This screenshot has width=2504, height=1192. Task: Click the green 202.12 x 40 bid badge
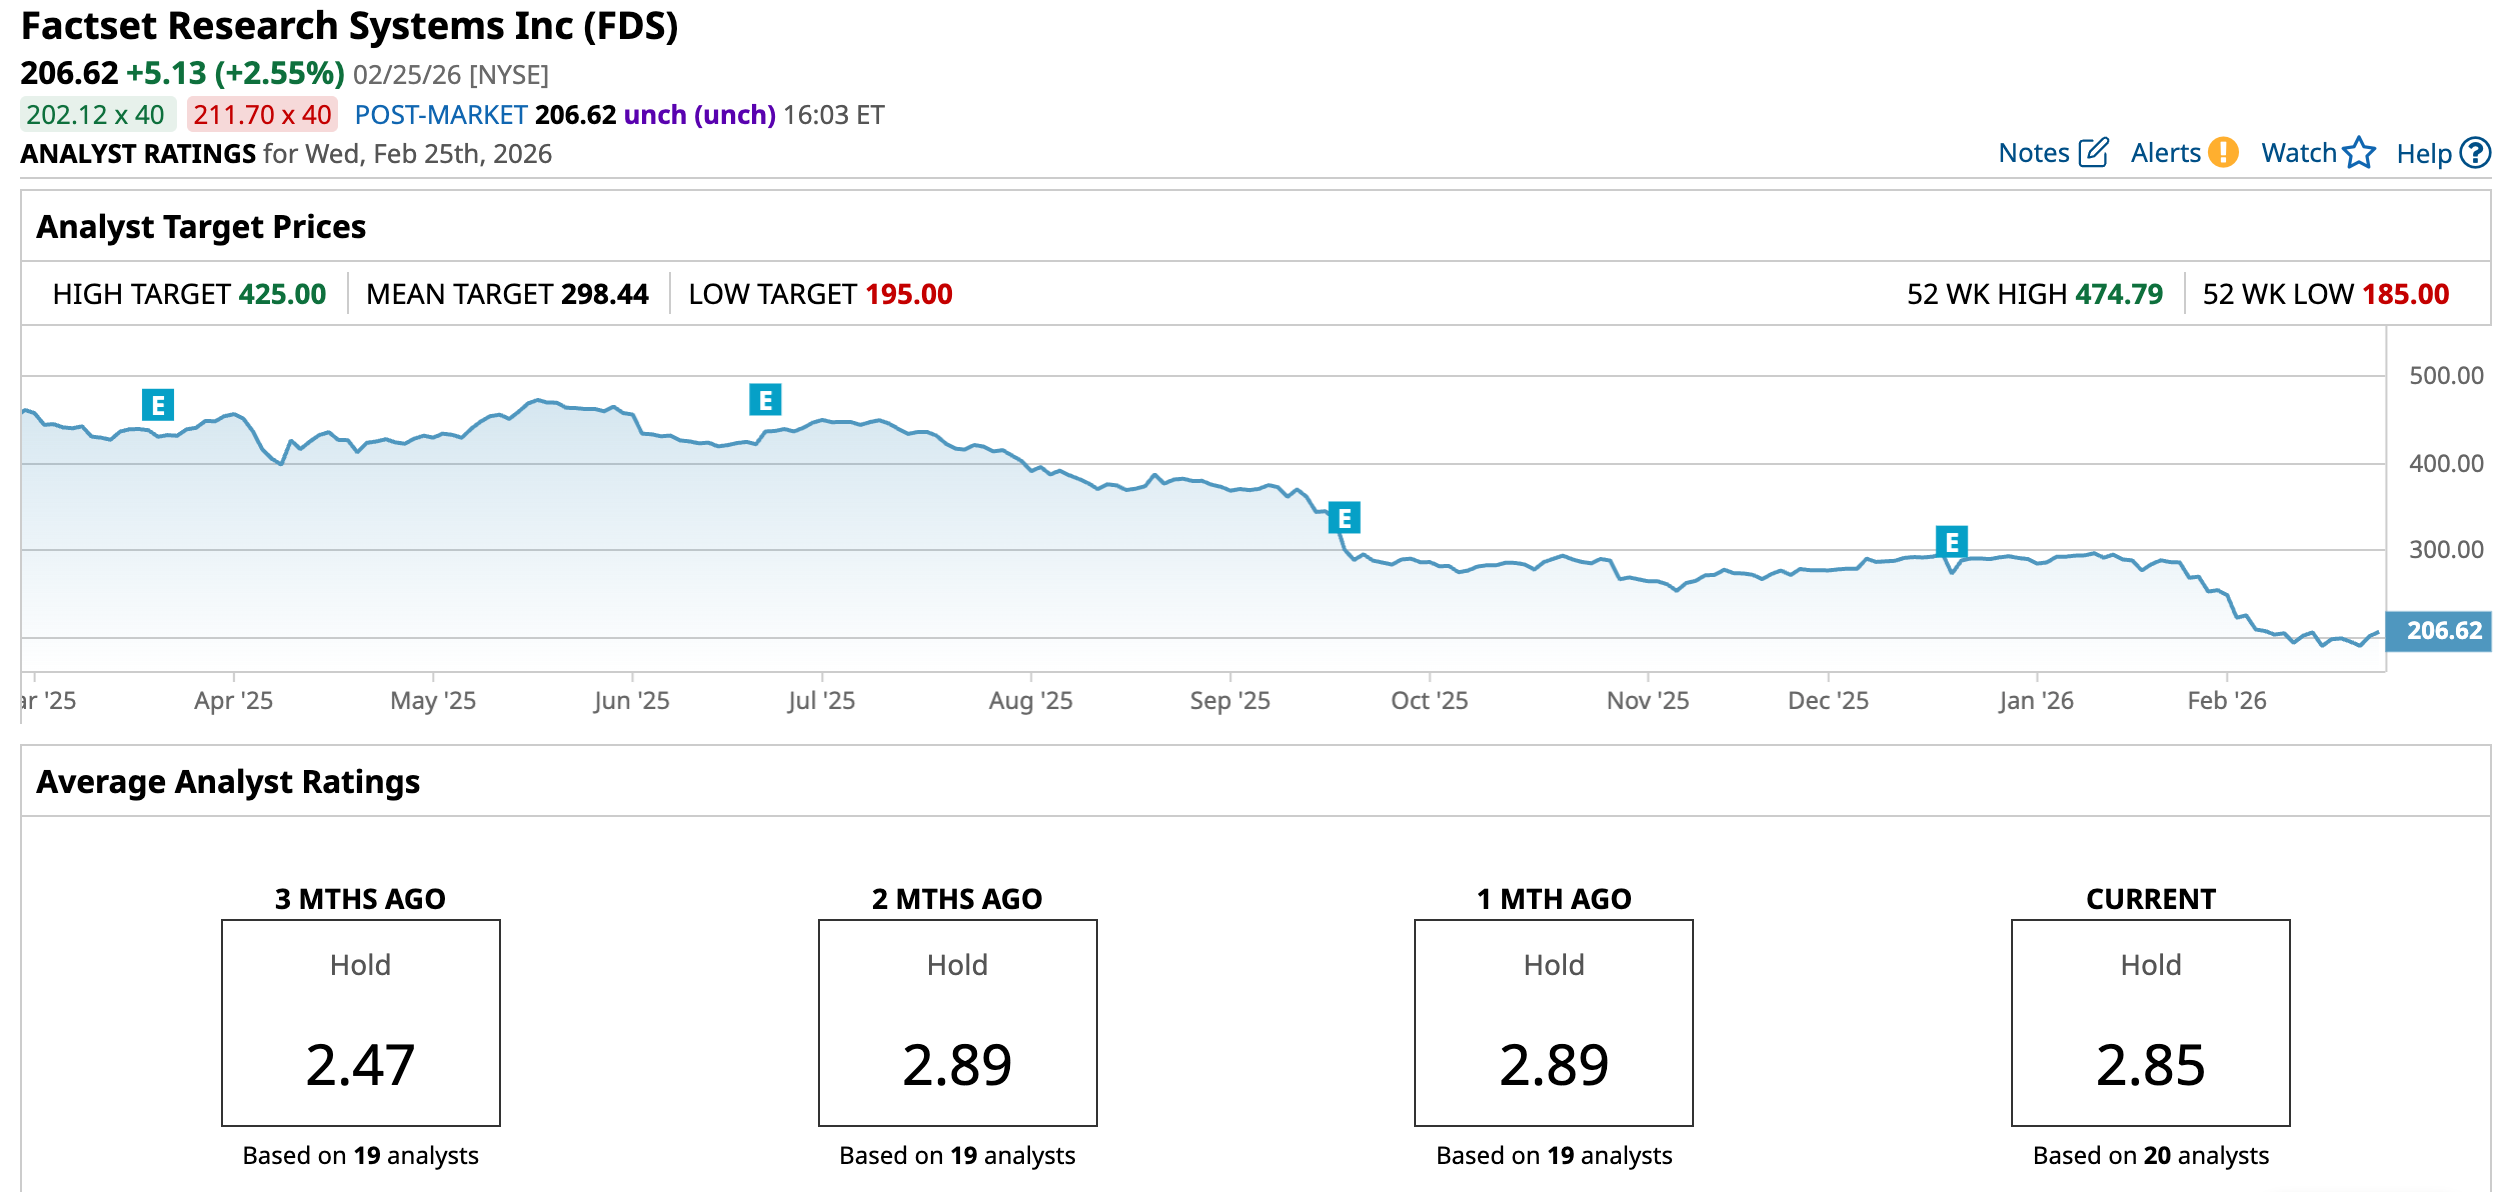click(96, 115)
